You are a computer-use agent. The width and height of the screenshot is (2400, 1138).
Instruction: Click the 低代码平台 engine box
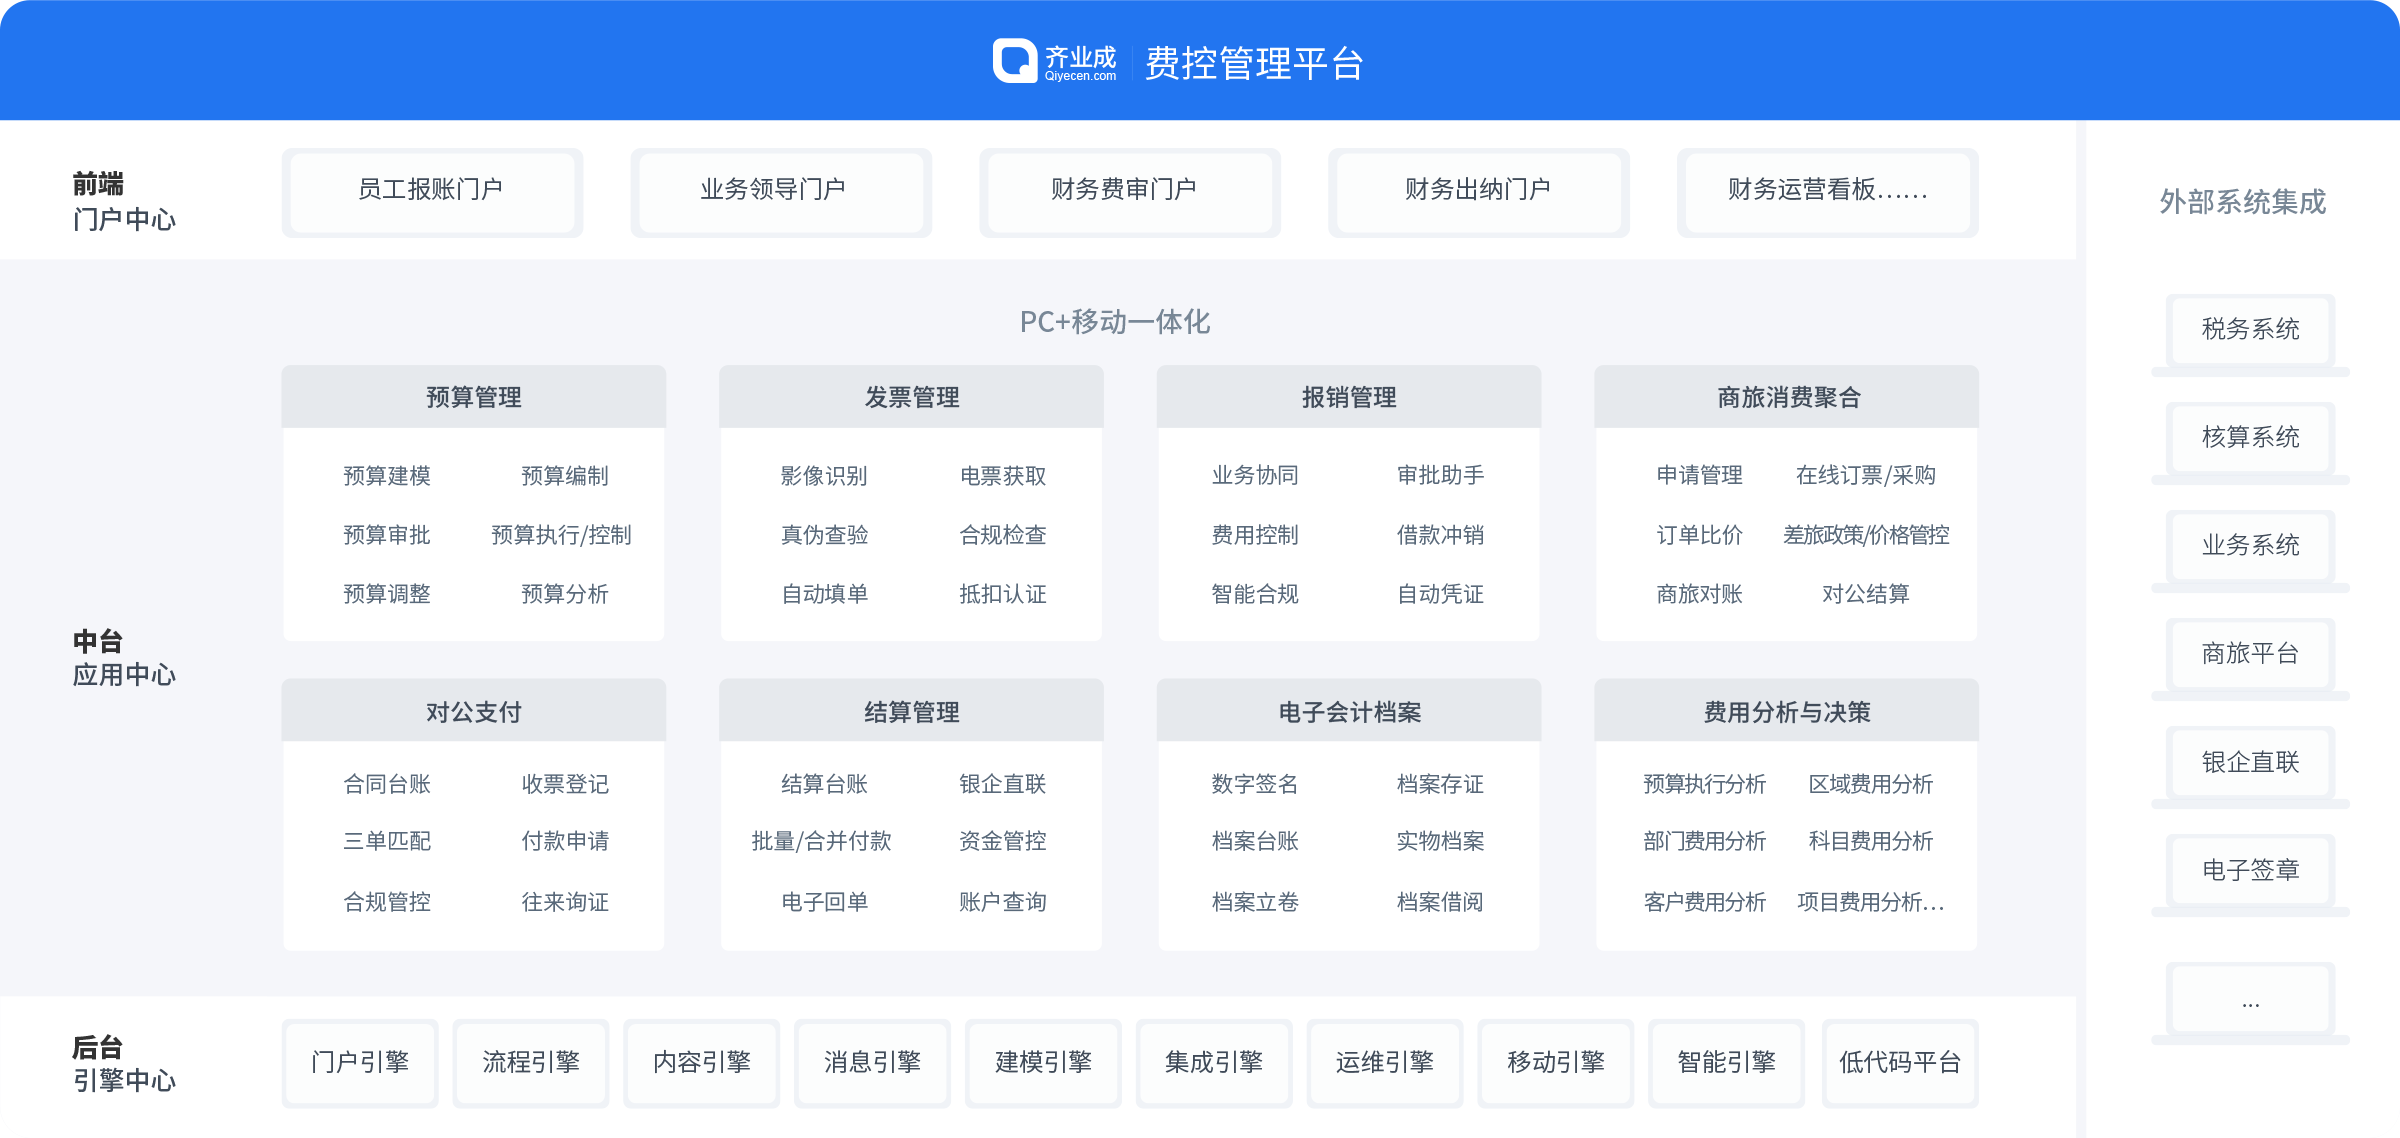pos(1899,1062)
